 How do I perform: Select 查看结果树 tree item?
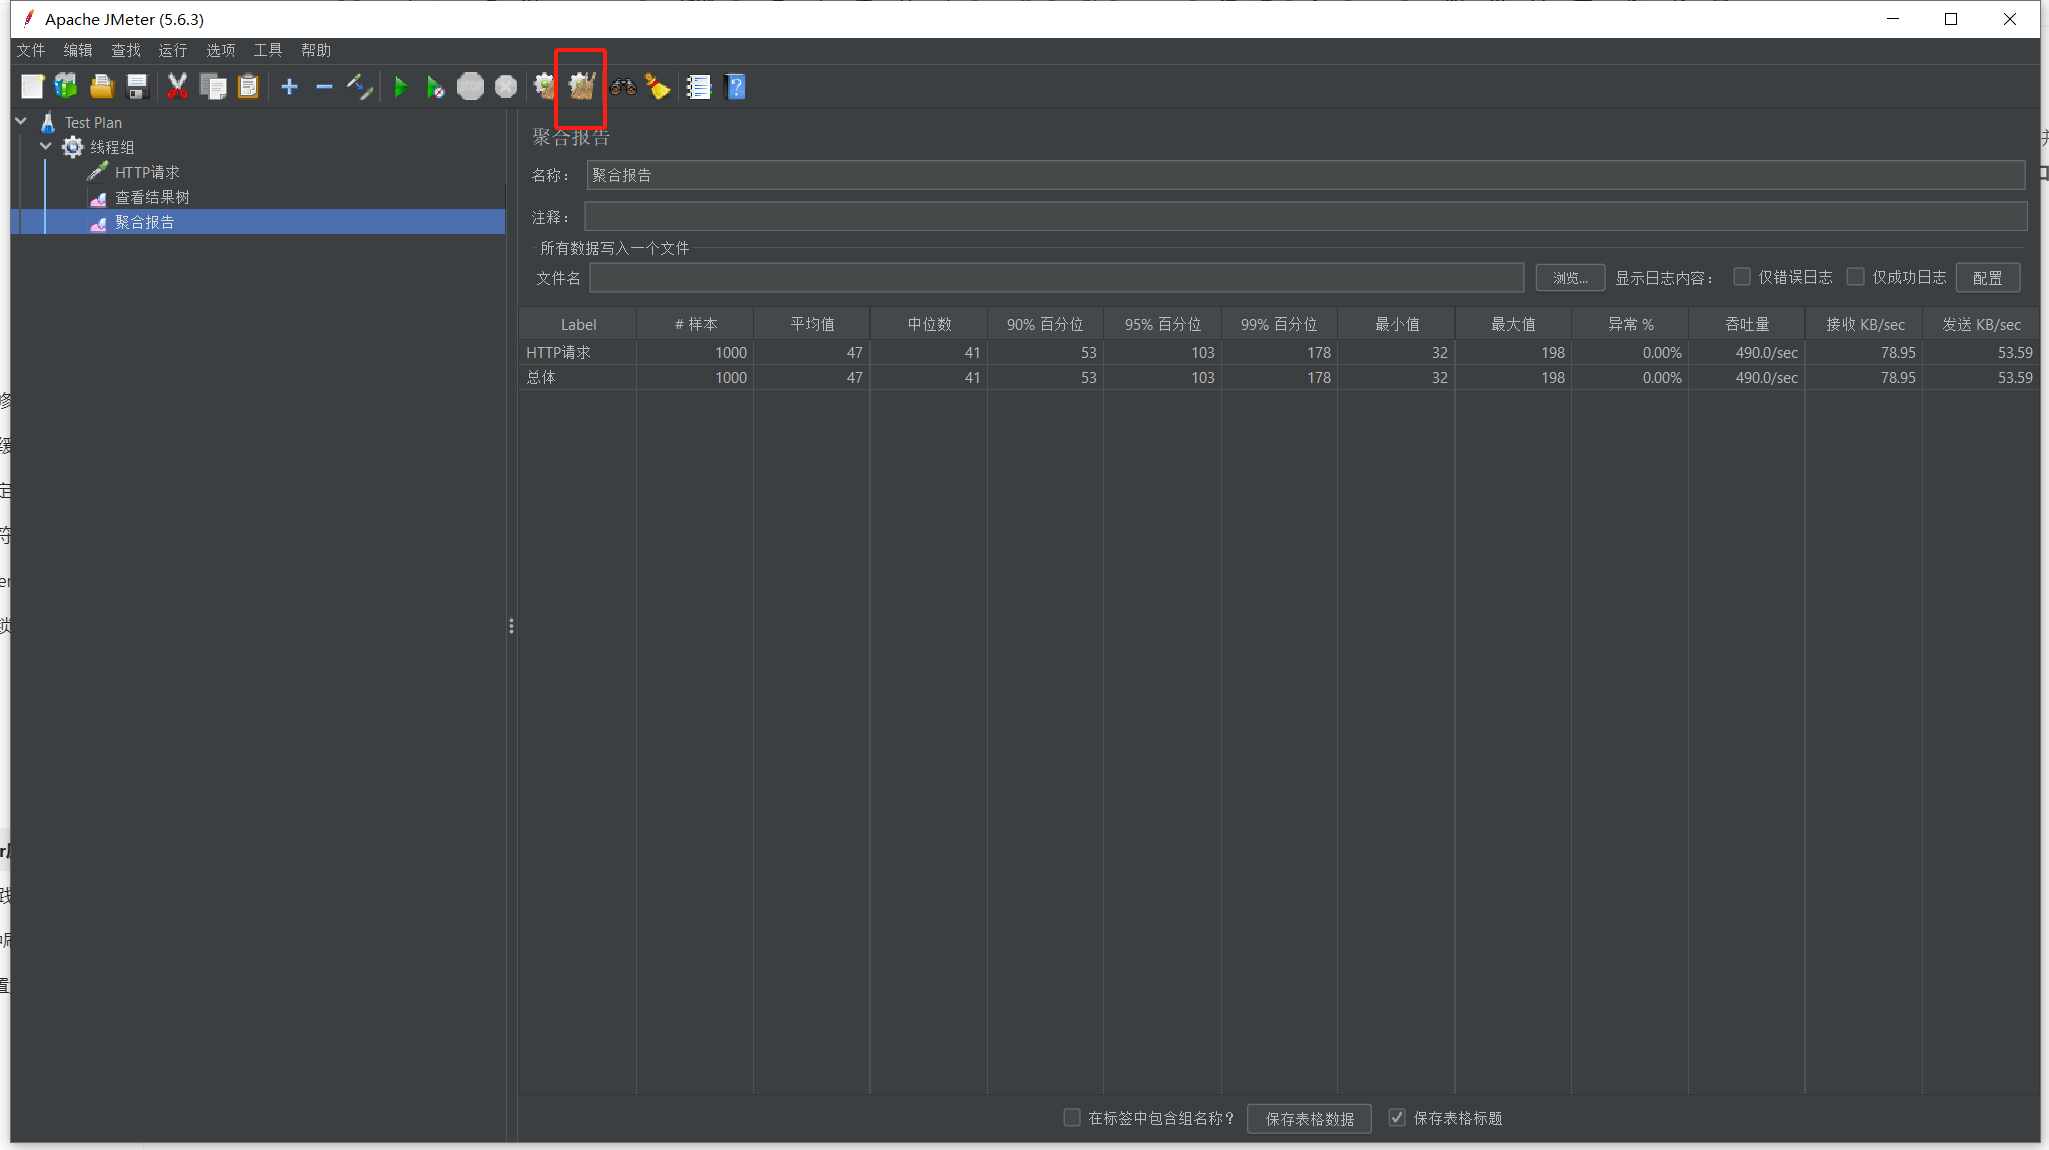[x=152, y=197]
